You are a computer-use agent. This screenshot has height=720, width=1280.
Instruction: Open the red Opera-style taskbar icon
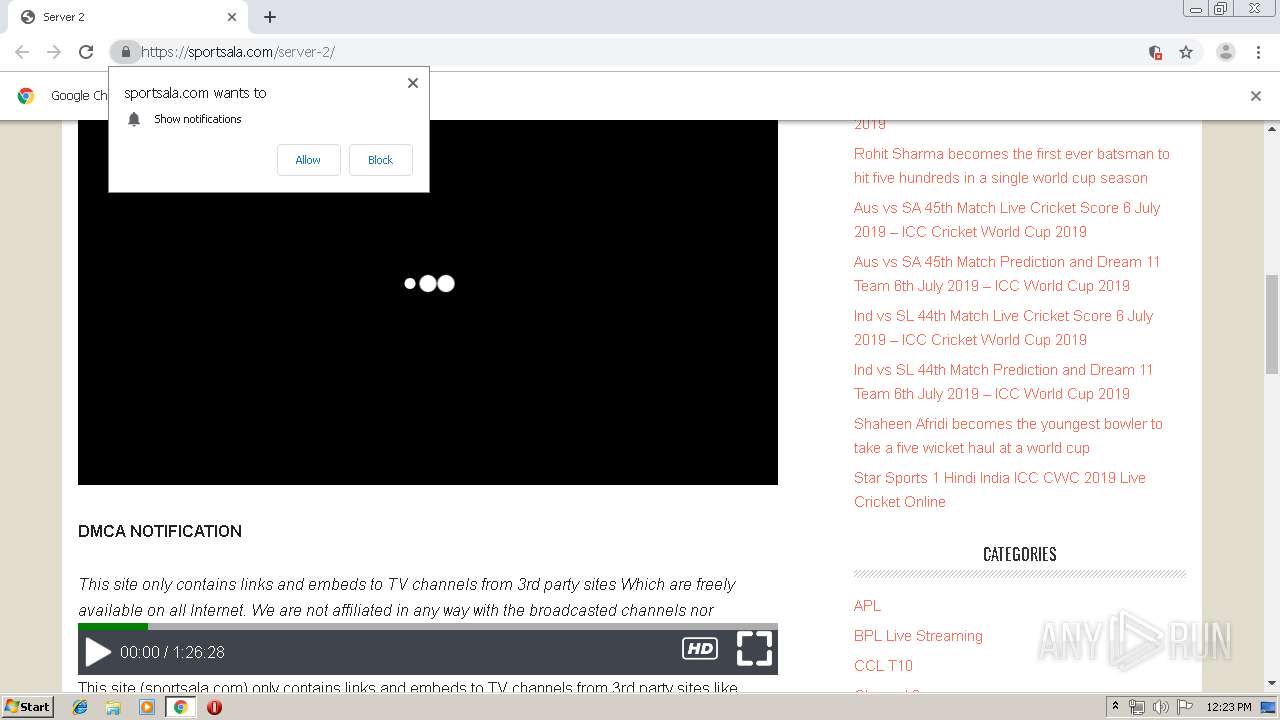click(x=214, y=707)
